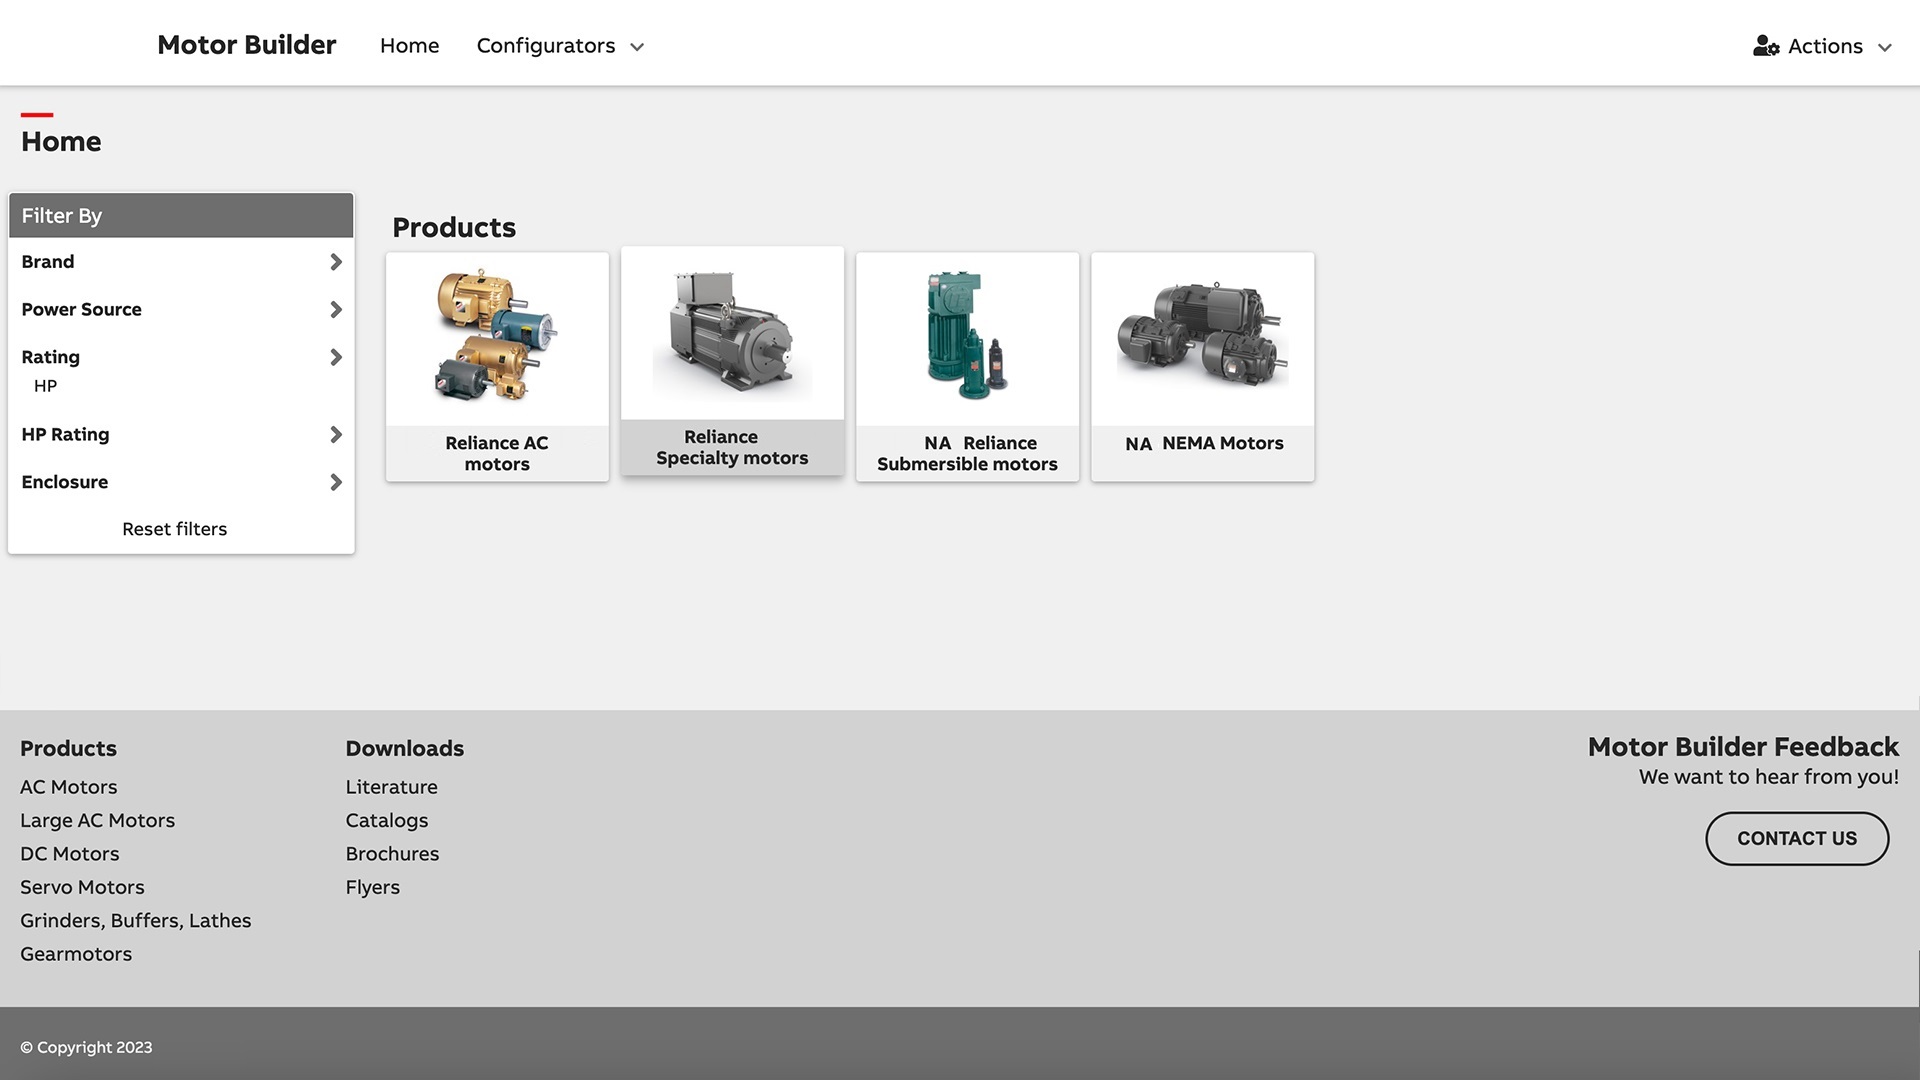The image size is (1920, 1080).
Task: Visit the Gearmotors footer link
Action: click(x=76, y=954)
